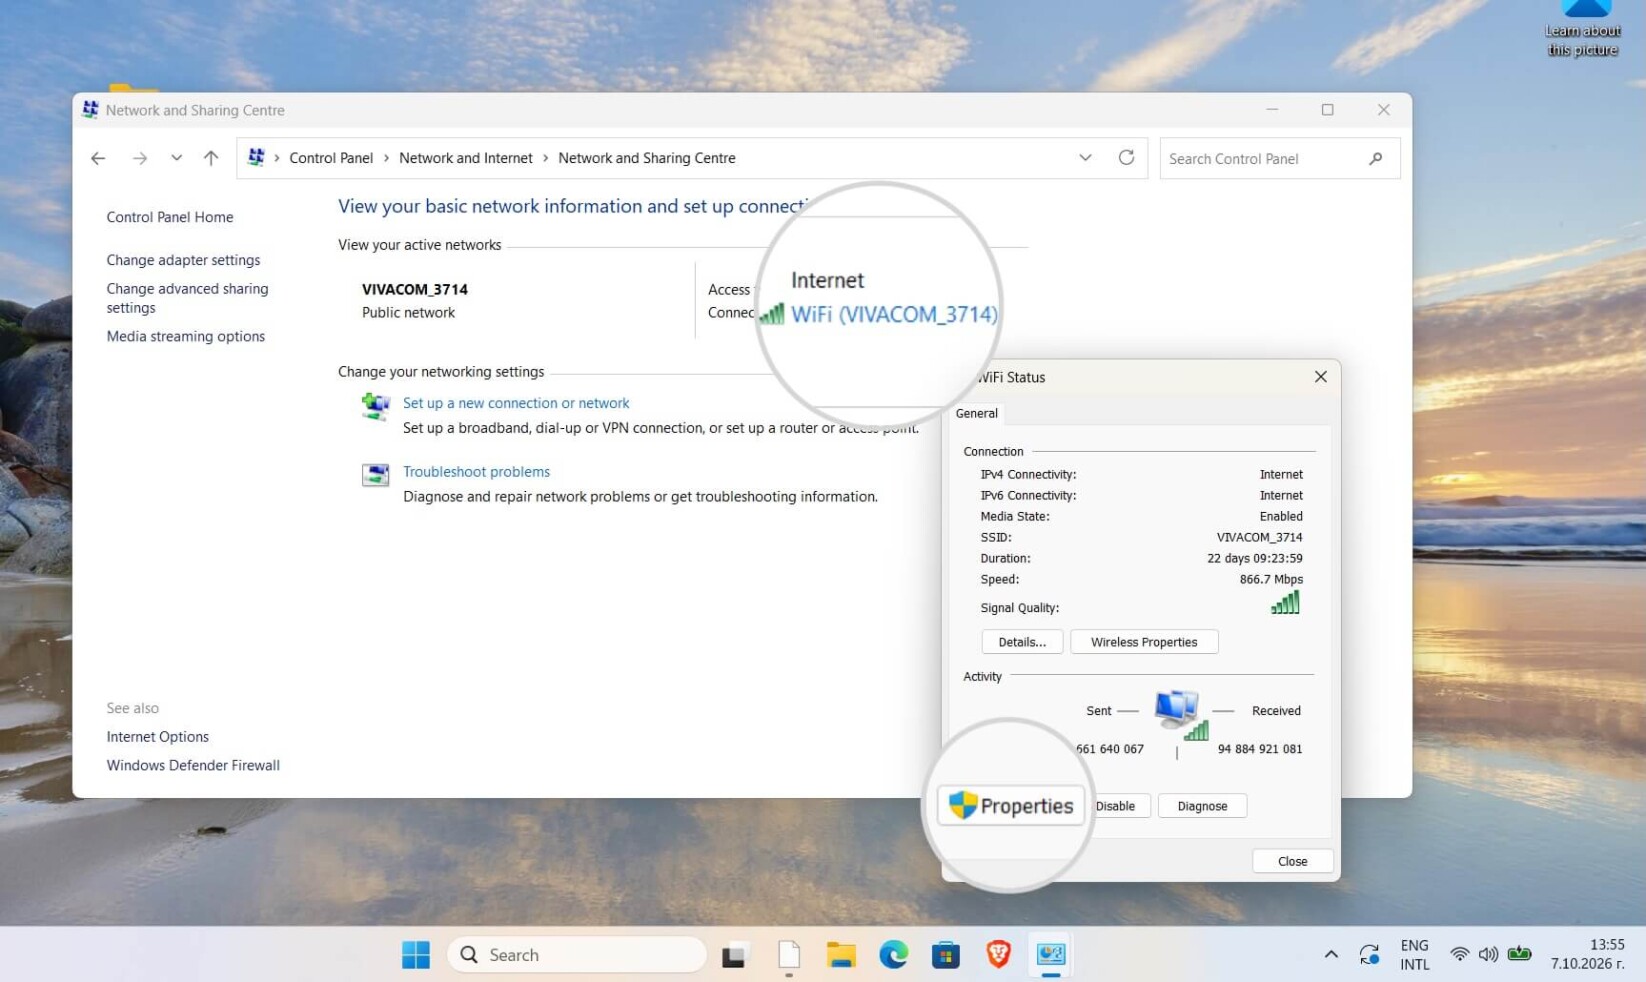1646x982 pixels.
Task: Open Wireless Properties
Action: (x=1144, y=642)
